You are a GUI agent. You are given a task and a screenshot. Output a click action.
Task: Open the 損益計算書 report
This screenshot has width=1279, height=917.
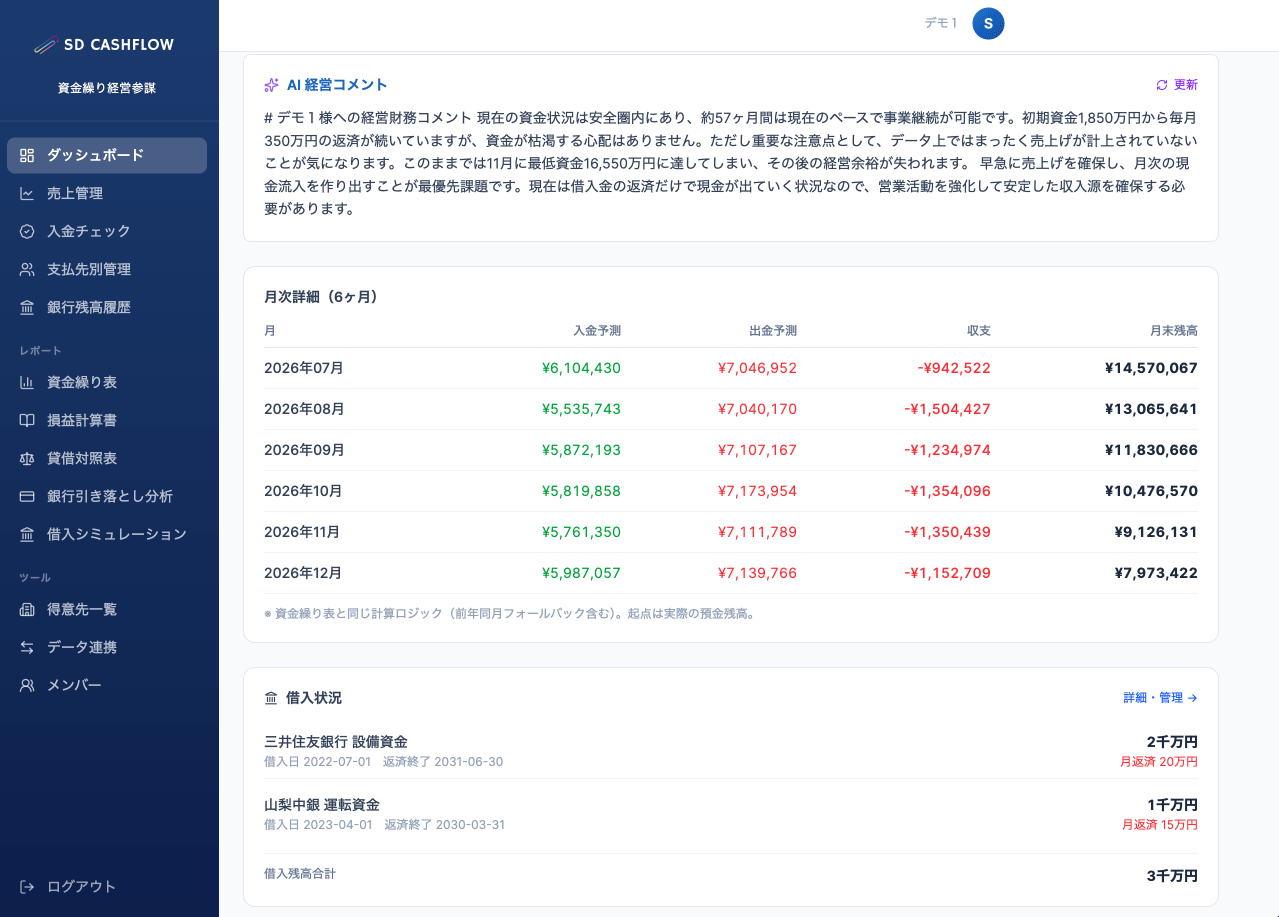tap(107, 420)
